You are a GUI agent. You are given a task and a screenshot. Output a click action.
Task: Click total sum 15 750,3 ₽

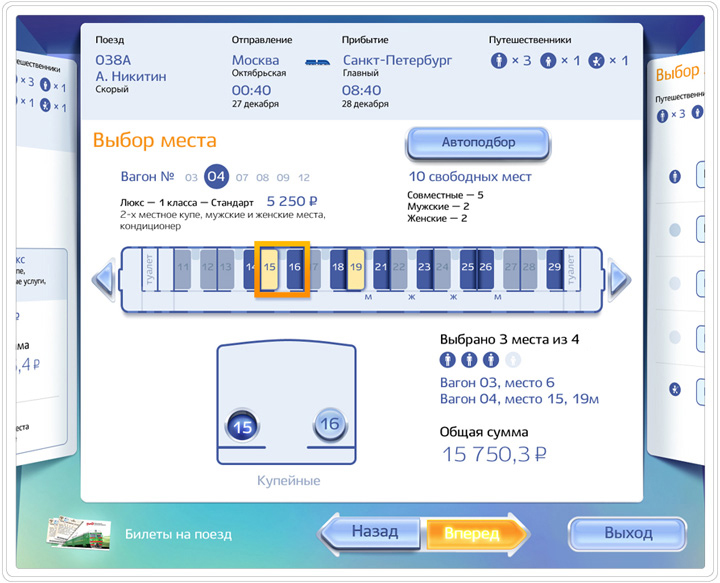click(x=494, y=454)
